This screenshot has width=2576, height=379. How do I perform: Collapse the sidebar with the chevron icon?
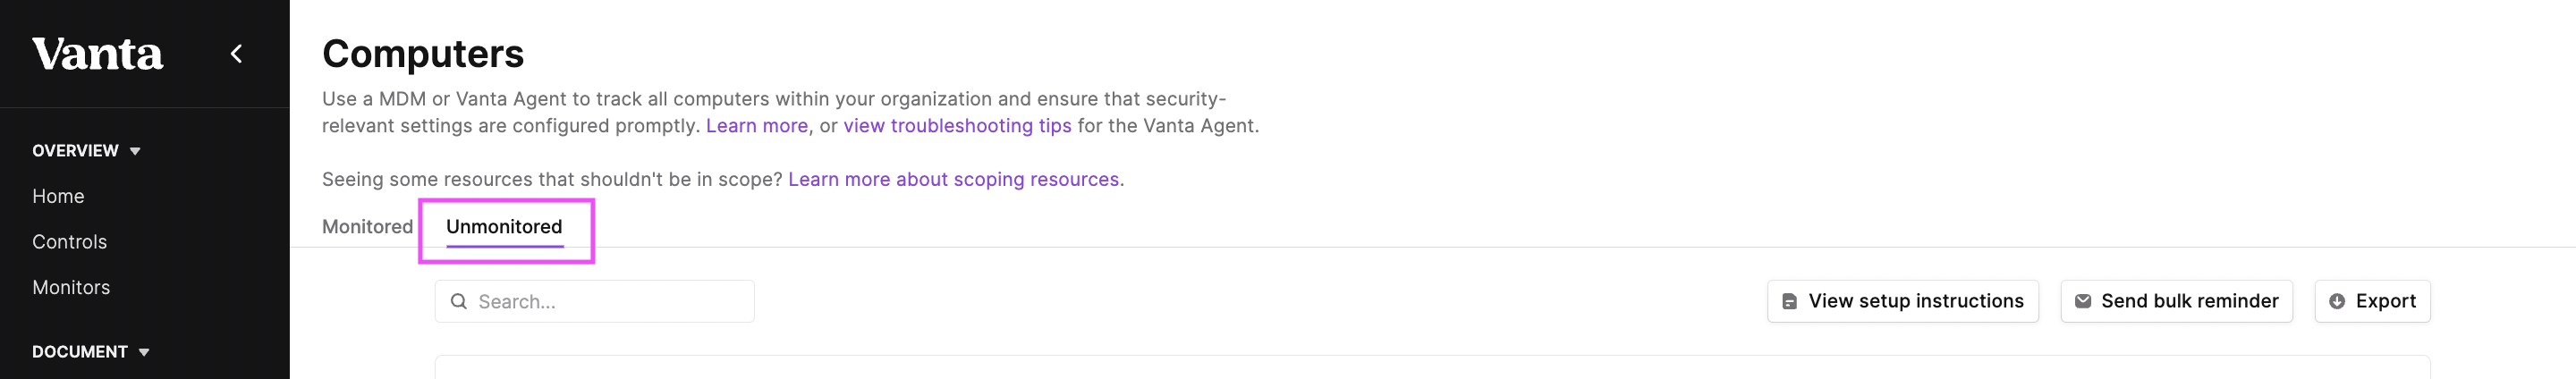pos(237,54)
